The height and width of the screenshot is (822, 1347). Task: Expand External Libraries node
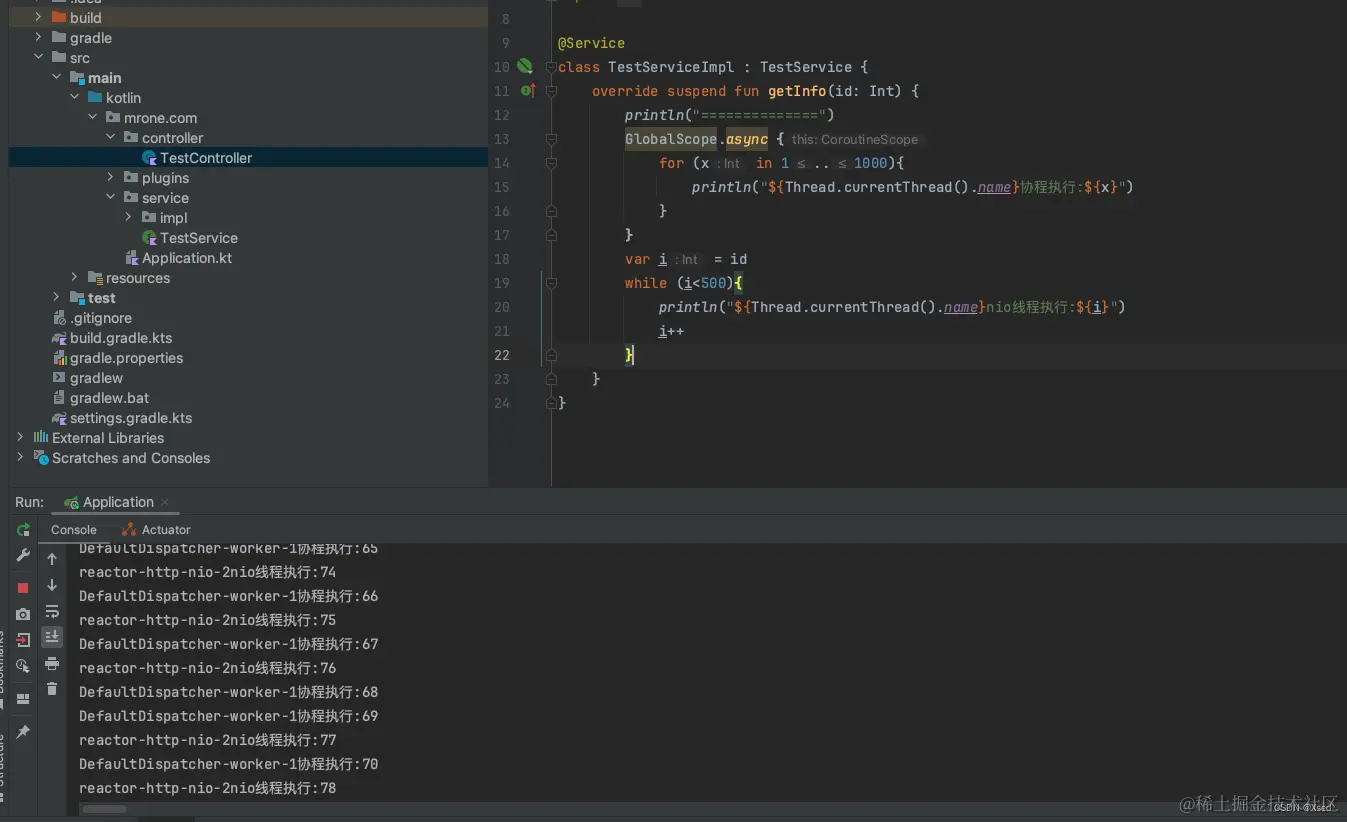(20, 438)
